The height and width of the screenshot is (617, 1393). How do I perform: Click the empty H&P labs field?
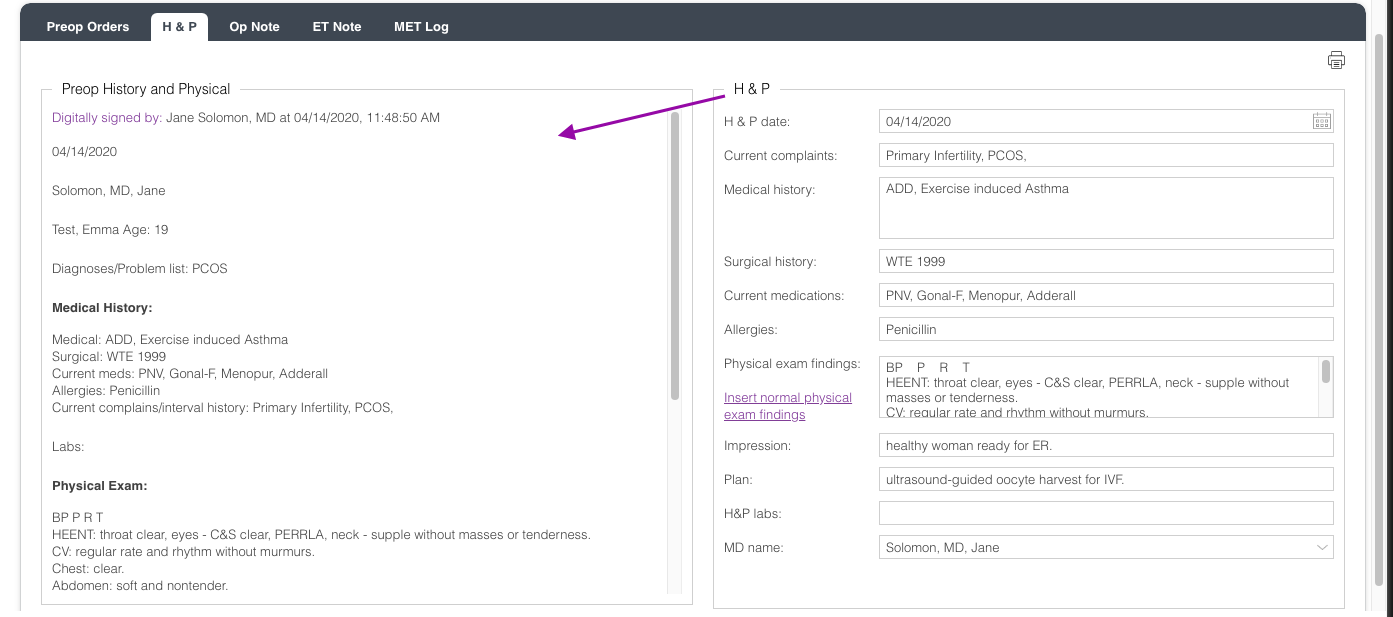(x=1105, y=513)
